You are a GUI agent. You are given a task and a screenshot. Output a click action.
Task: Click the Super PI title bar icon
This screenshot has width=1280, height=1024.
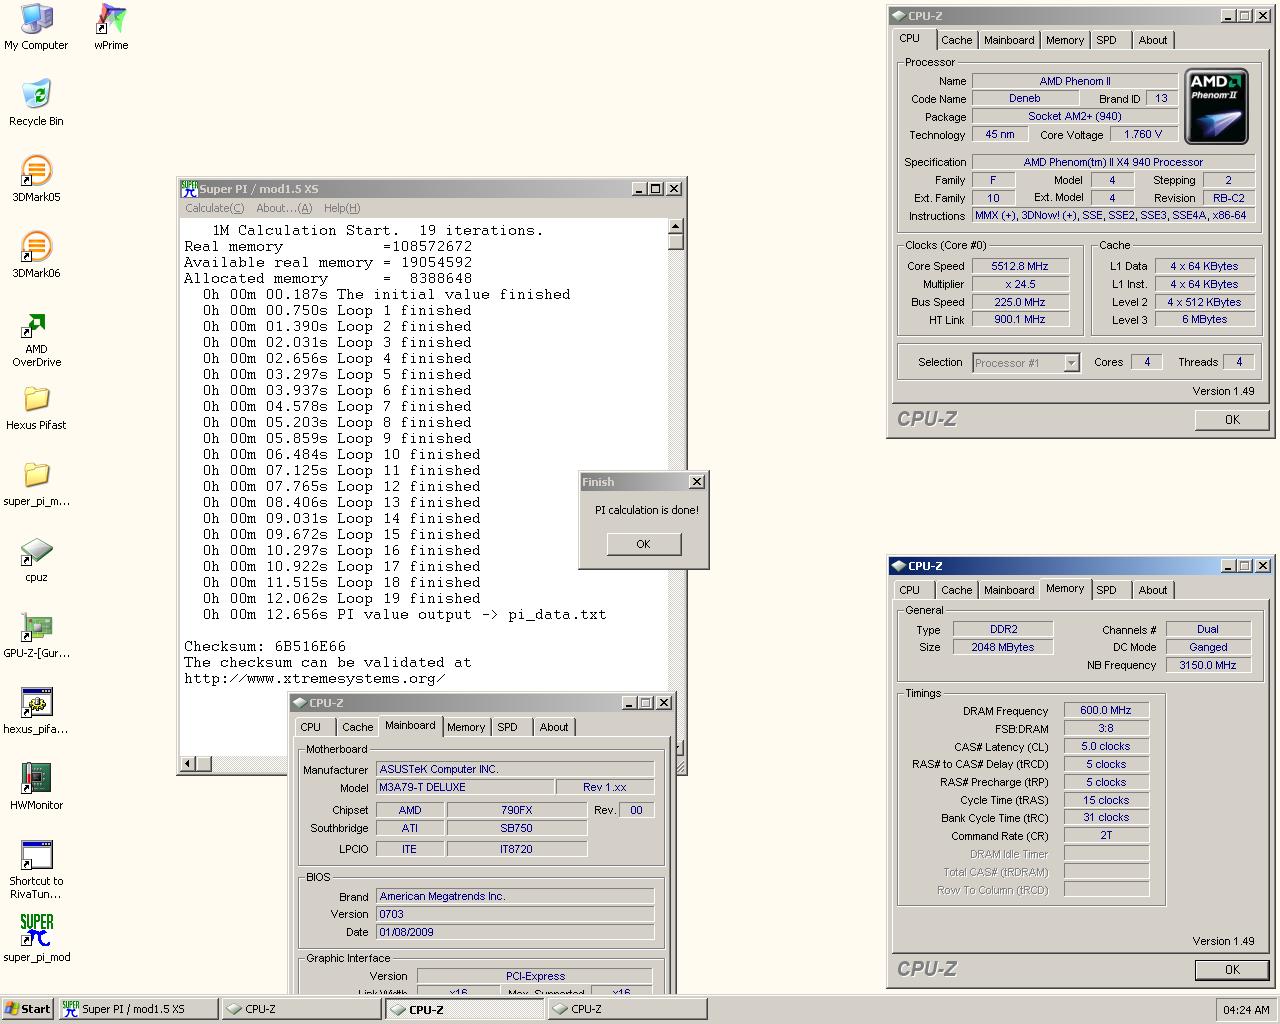[189, 188]
